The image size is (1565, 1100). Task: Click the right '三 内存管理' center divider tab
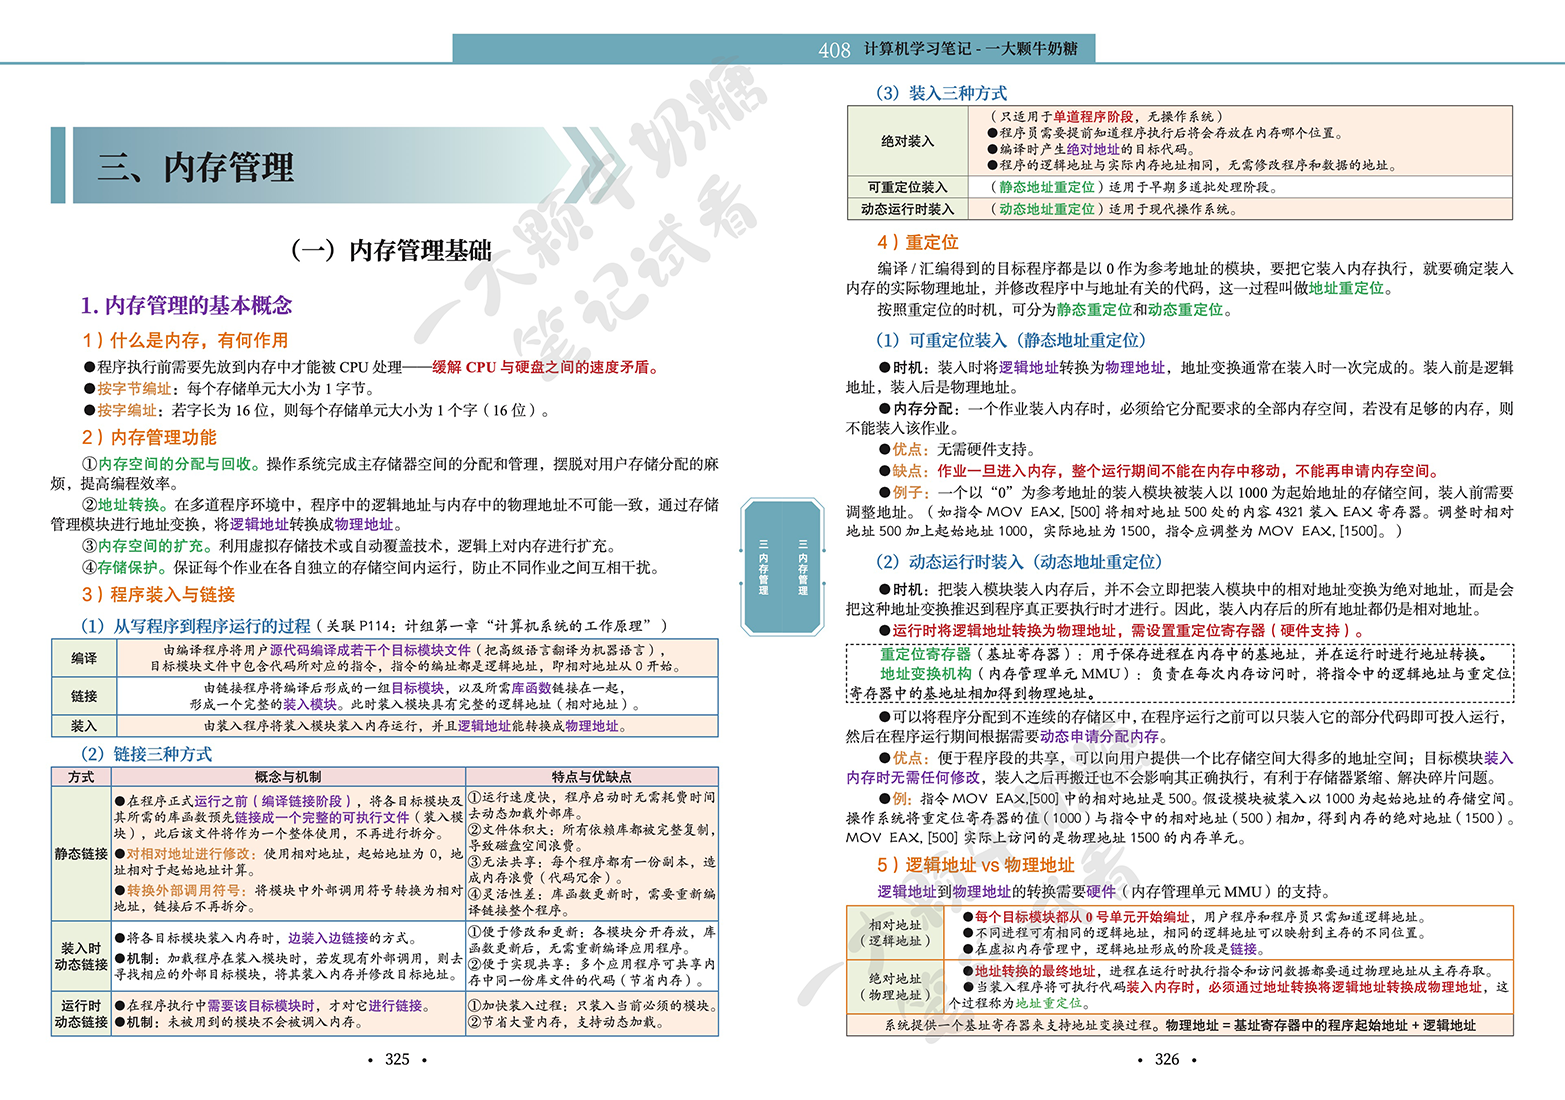(802, 568)
